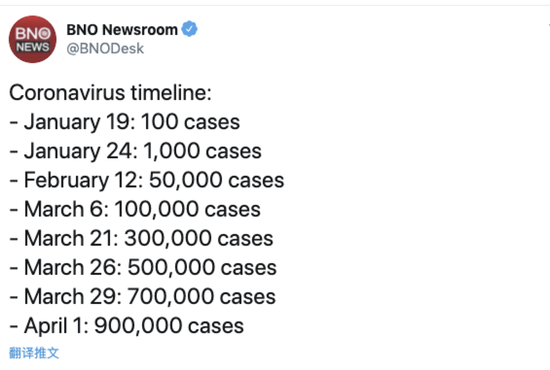
Task: Click the 'January 19' date text
Action: pos(77,122)
